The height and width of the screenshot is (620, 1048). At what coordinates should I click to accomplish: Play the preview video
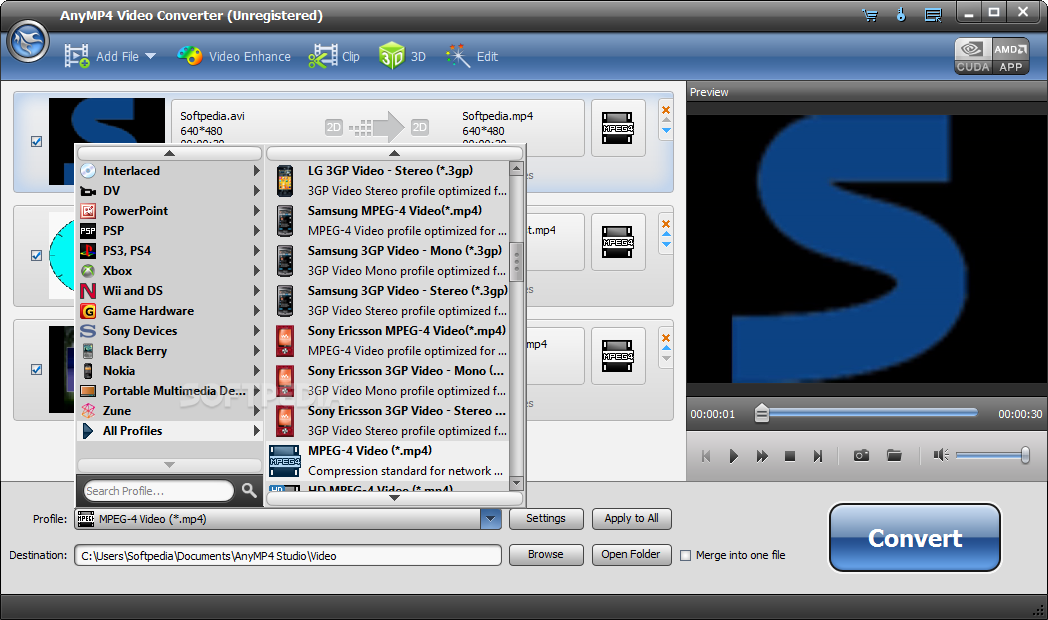coord(734,456)
